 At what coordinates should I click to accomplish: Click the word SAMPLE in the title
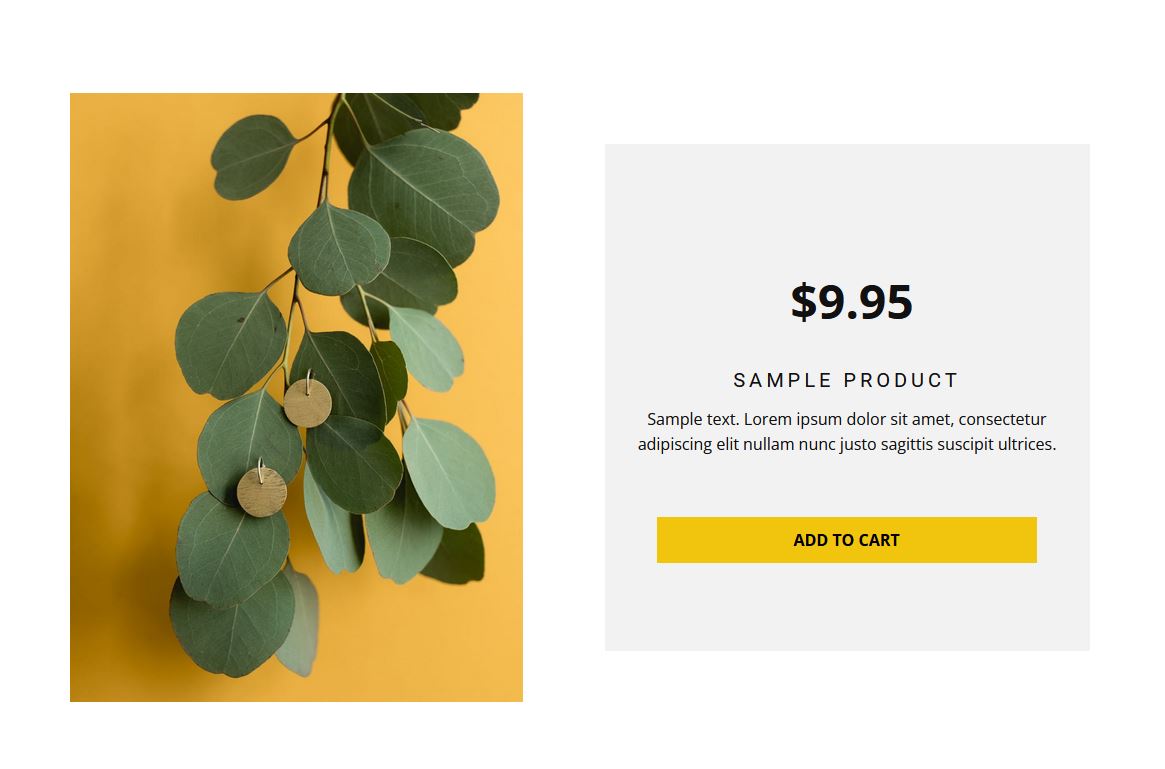[x=782, y=380]
